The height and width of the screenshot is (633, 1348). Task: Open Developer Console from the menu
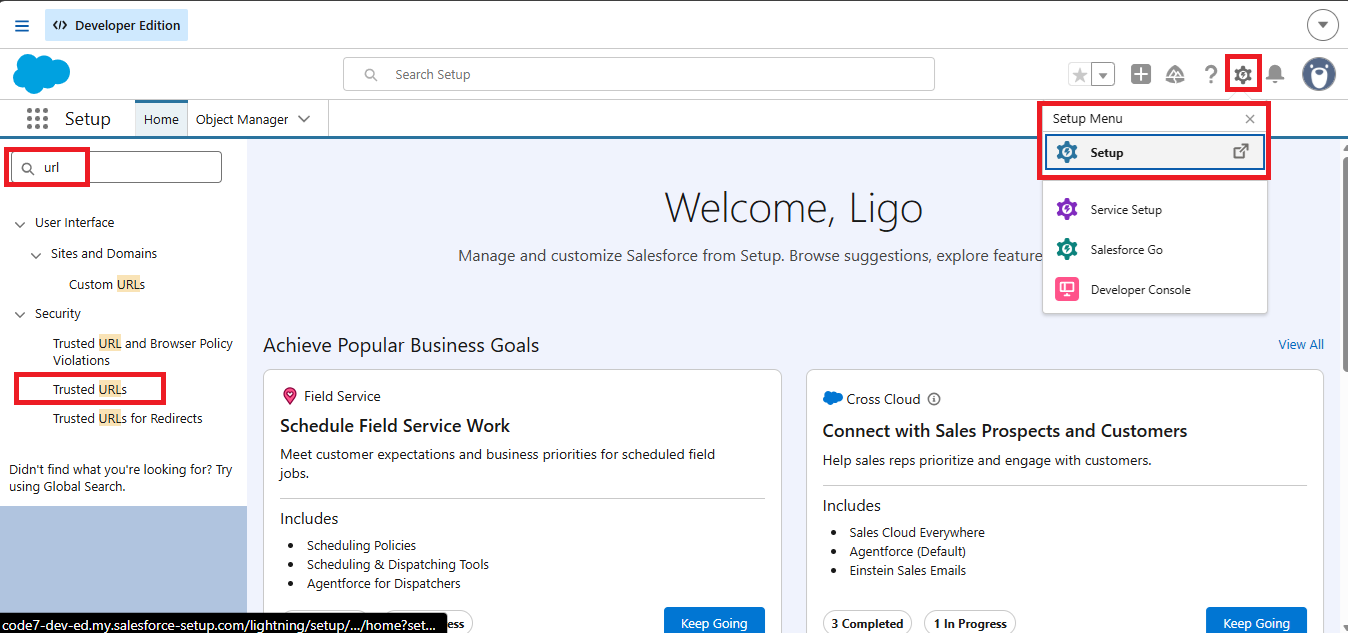pyautogui.click(x=1155, y=290)
